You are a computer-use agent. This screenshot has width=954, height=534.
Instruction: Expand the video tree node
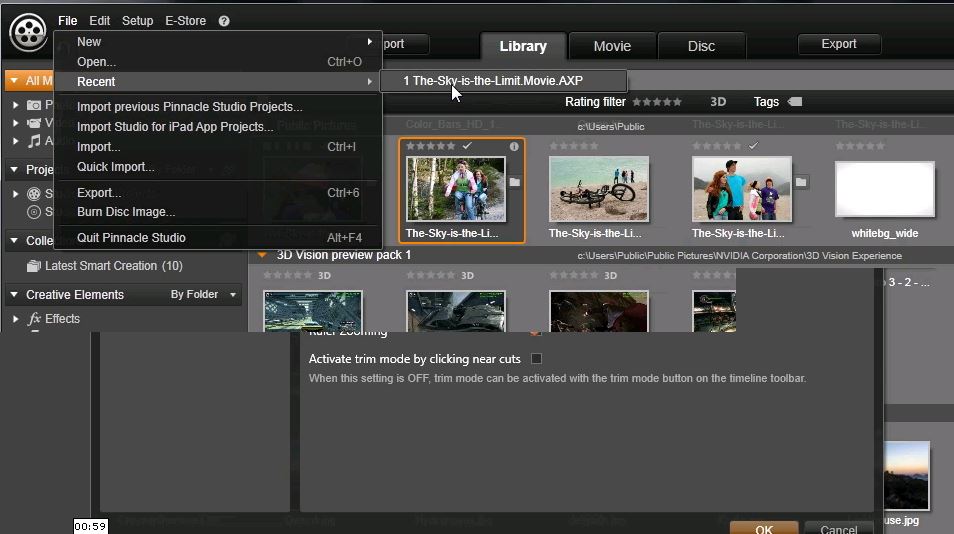(x=15, y=123)
